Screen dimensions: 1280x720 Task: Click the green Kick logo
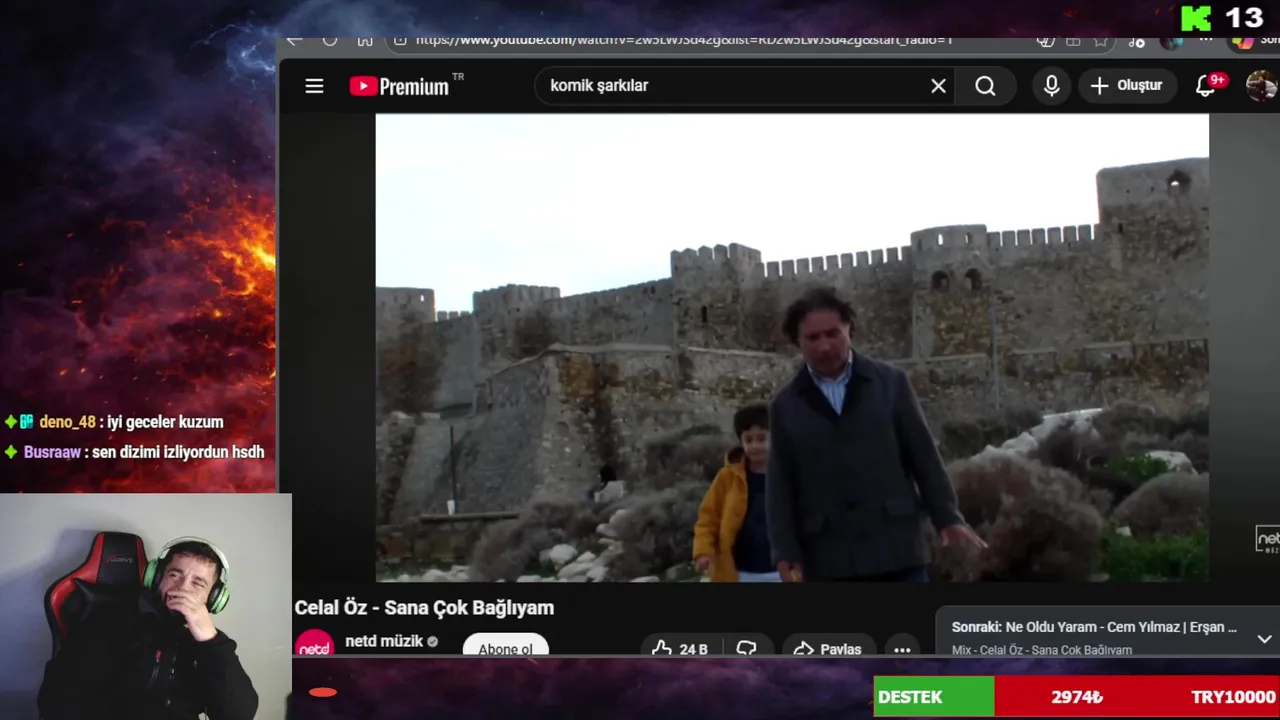1195,18
